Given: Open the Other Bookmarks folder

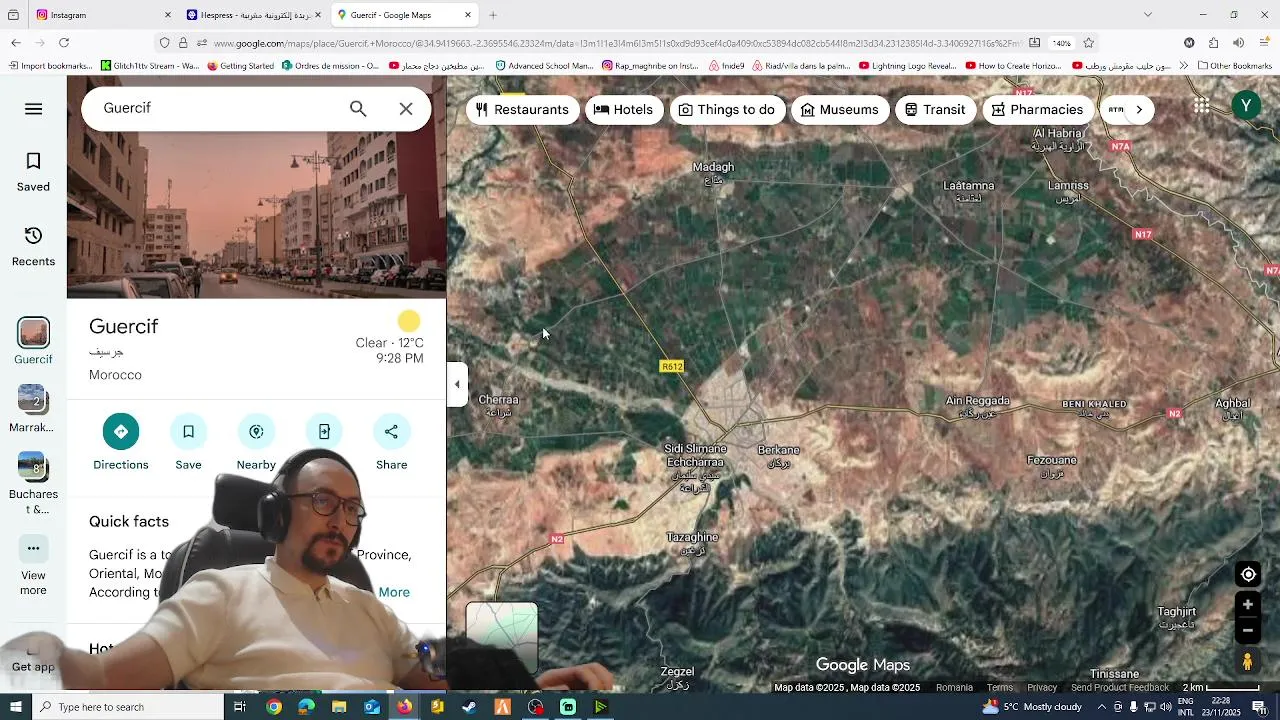Looking at the screenshot, I should point(1235,66).
